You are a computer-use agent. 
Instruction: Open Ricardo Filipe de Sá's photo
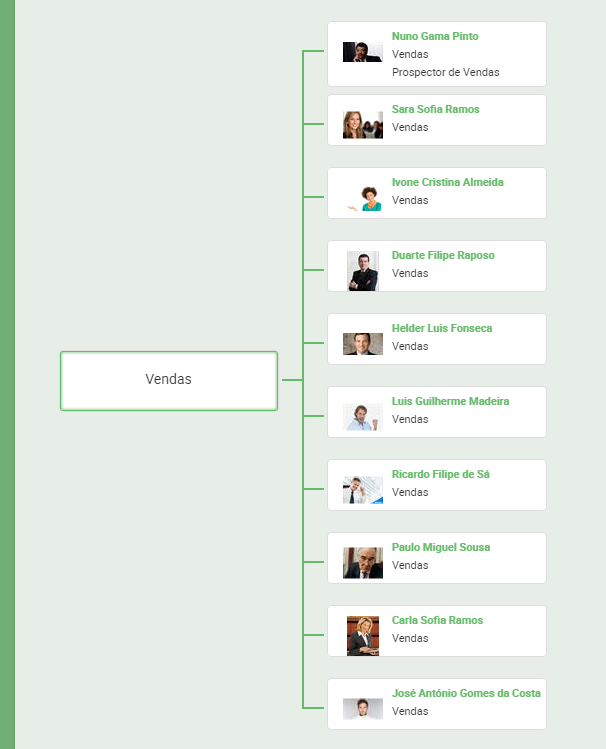[x=362, y=490]
